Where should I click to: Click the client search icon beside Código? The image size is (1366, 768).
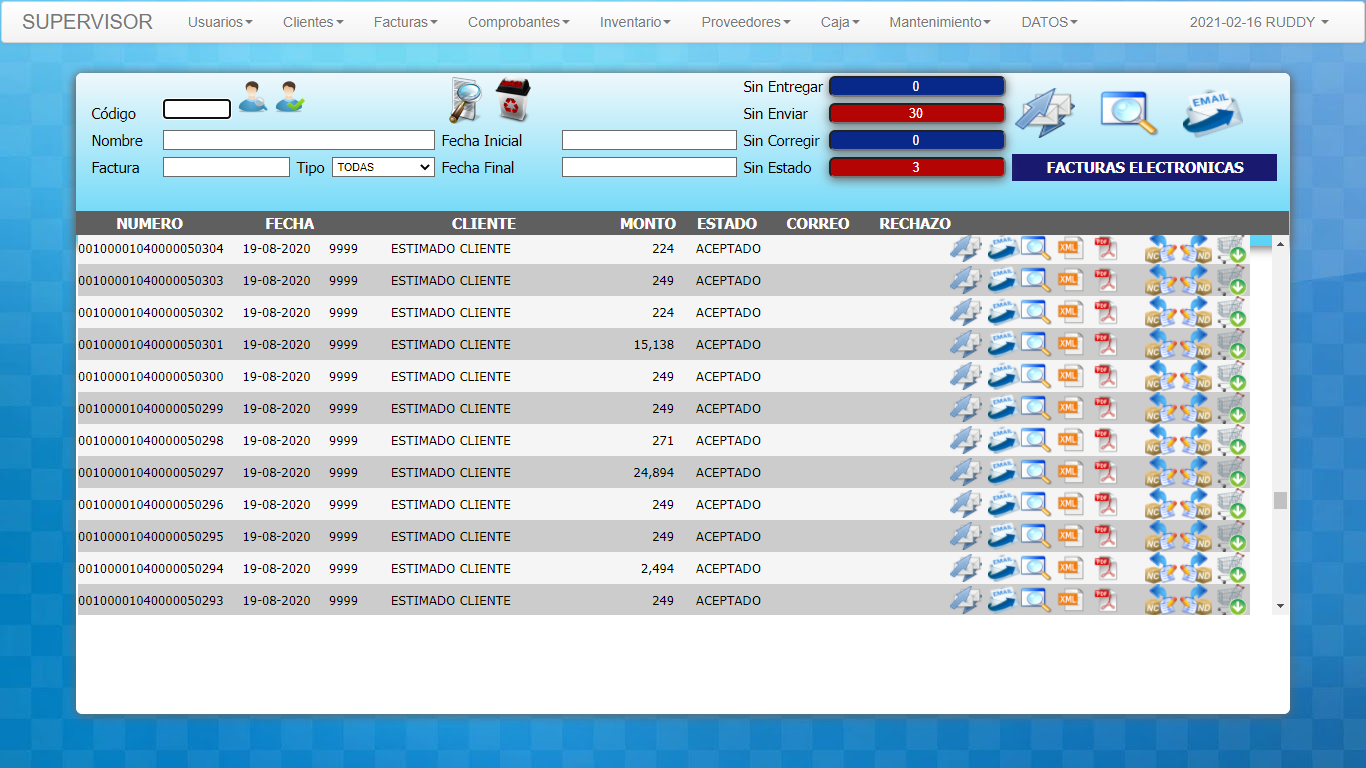[x=252, y=97]
